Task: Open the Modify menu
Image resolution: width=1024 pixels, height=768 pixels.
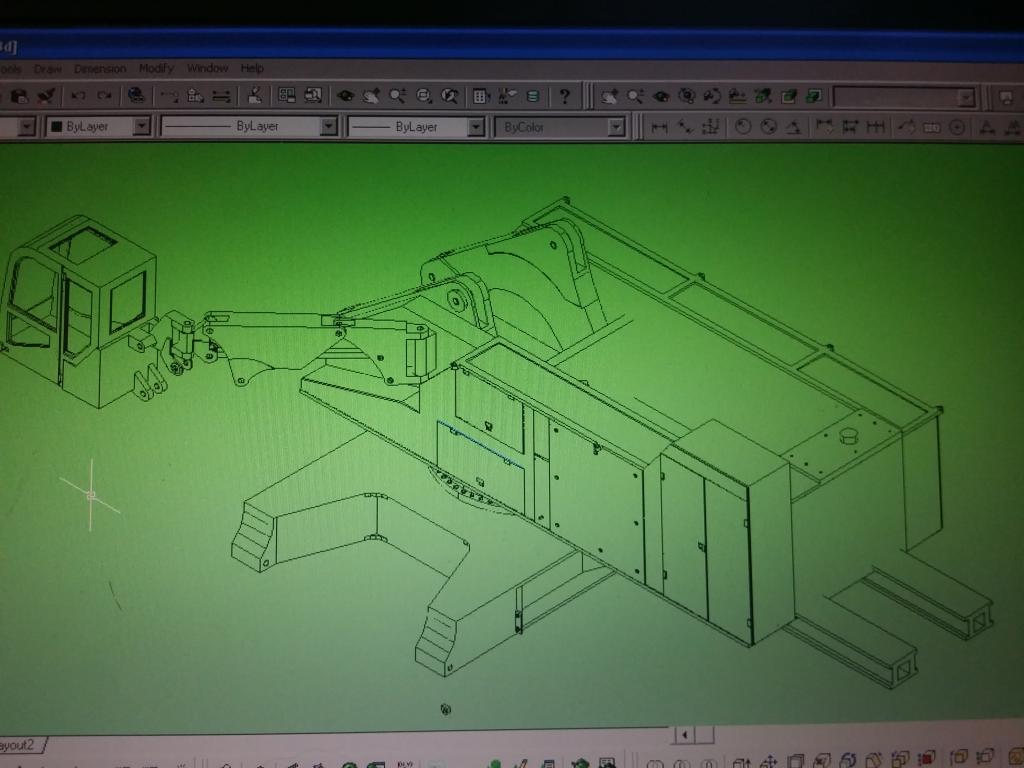Action: tap(156, 68)
